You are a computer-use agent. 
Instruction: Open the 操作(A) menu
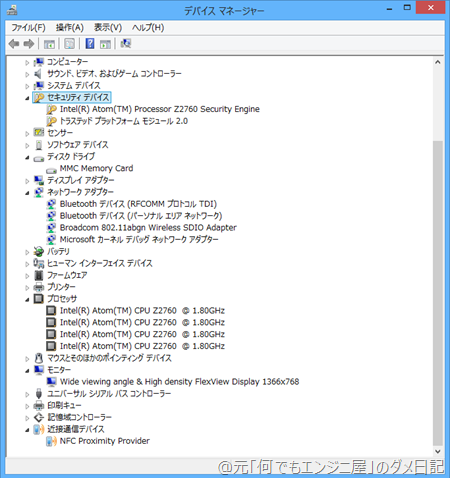[x=69, y=28]
